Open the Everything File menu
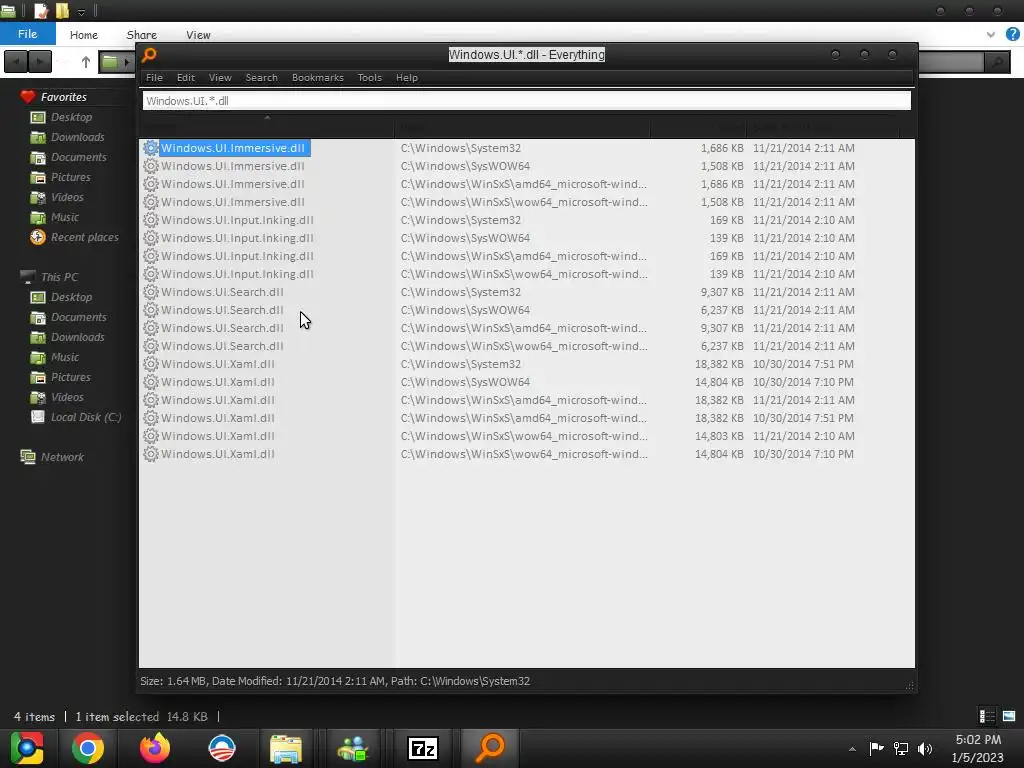The image size is (1024, 768). pos(154,77)
